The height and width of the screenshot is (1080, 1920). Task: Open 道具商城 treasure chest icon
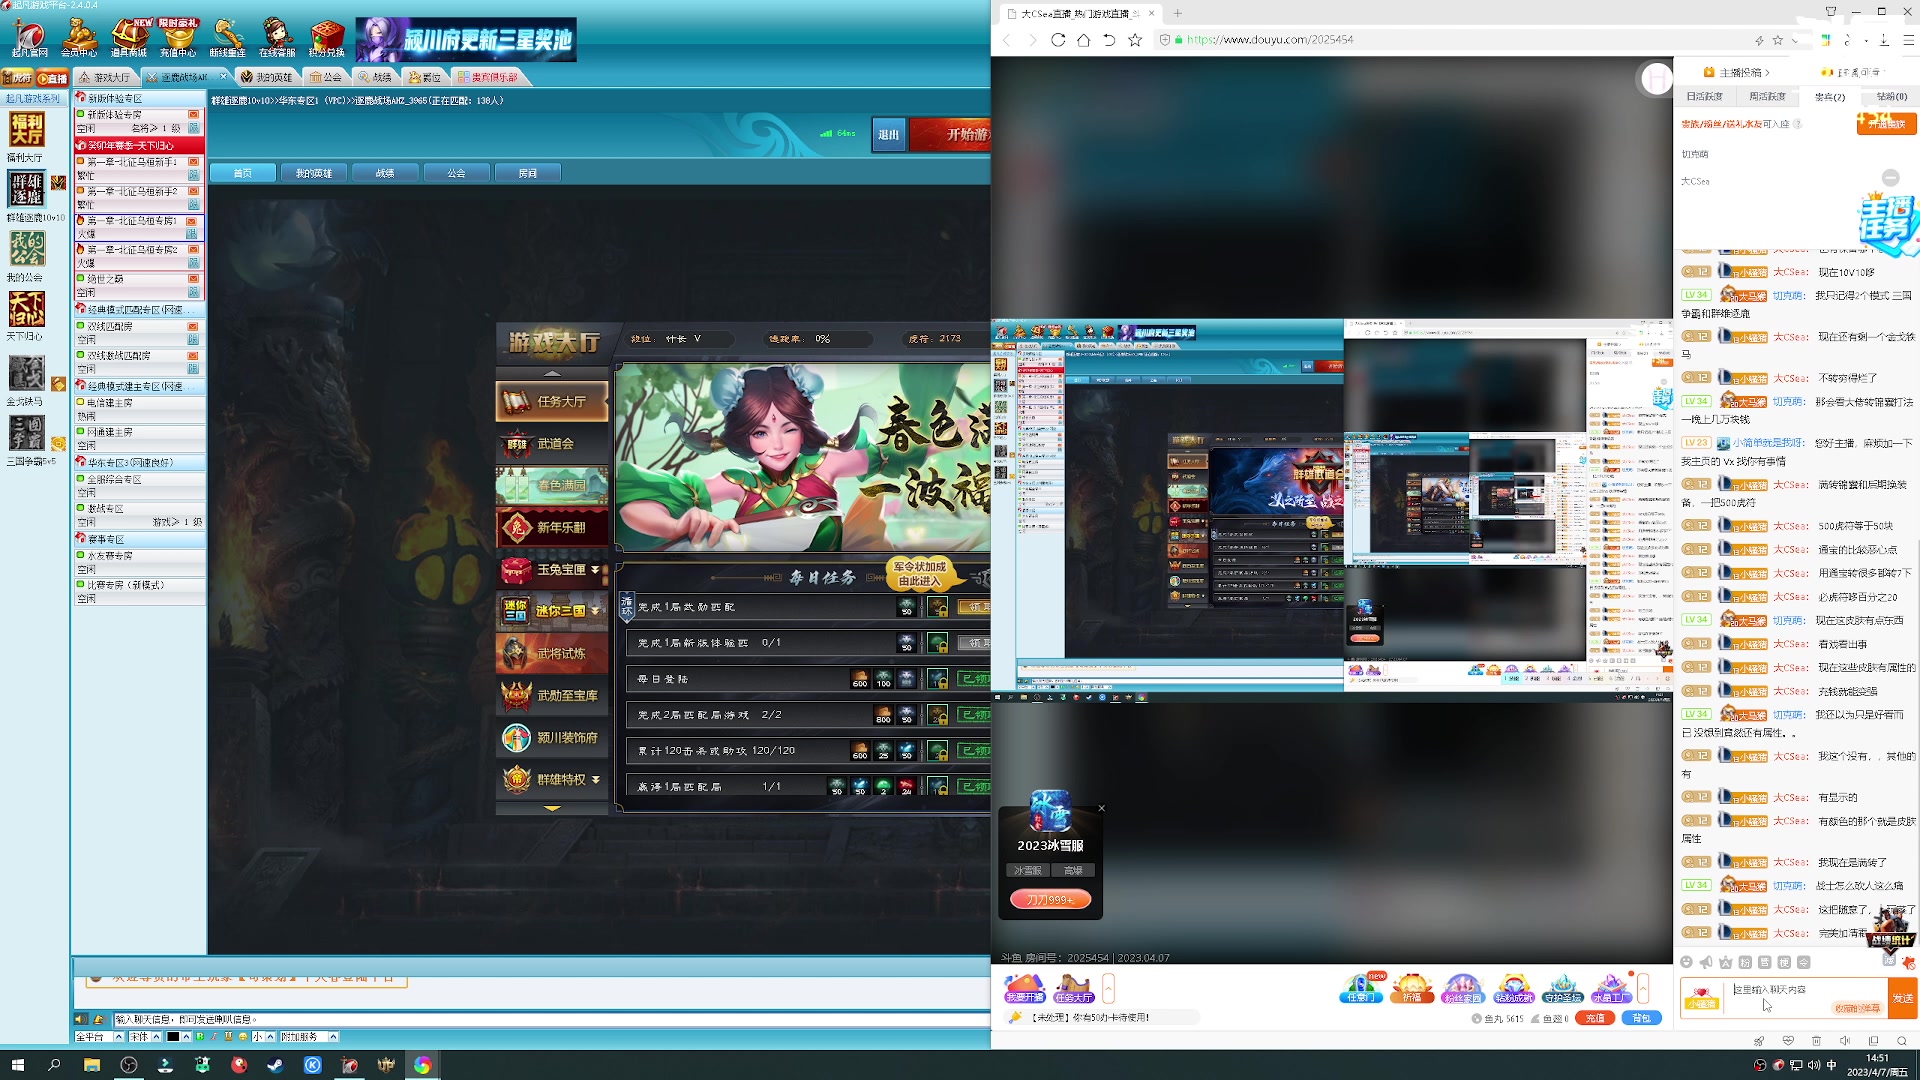pos(128,38)
